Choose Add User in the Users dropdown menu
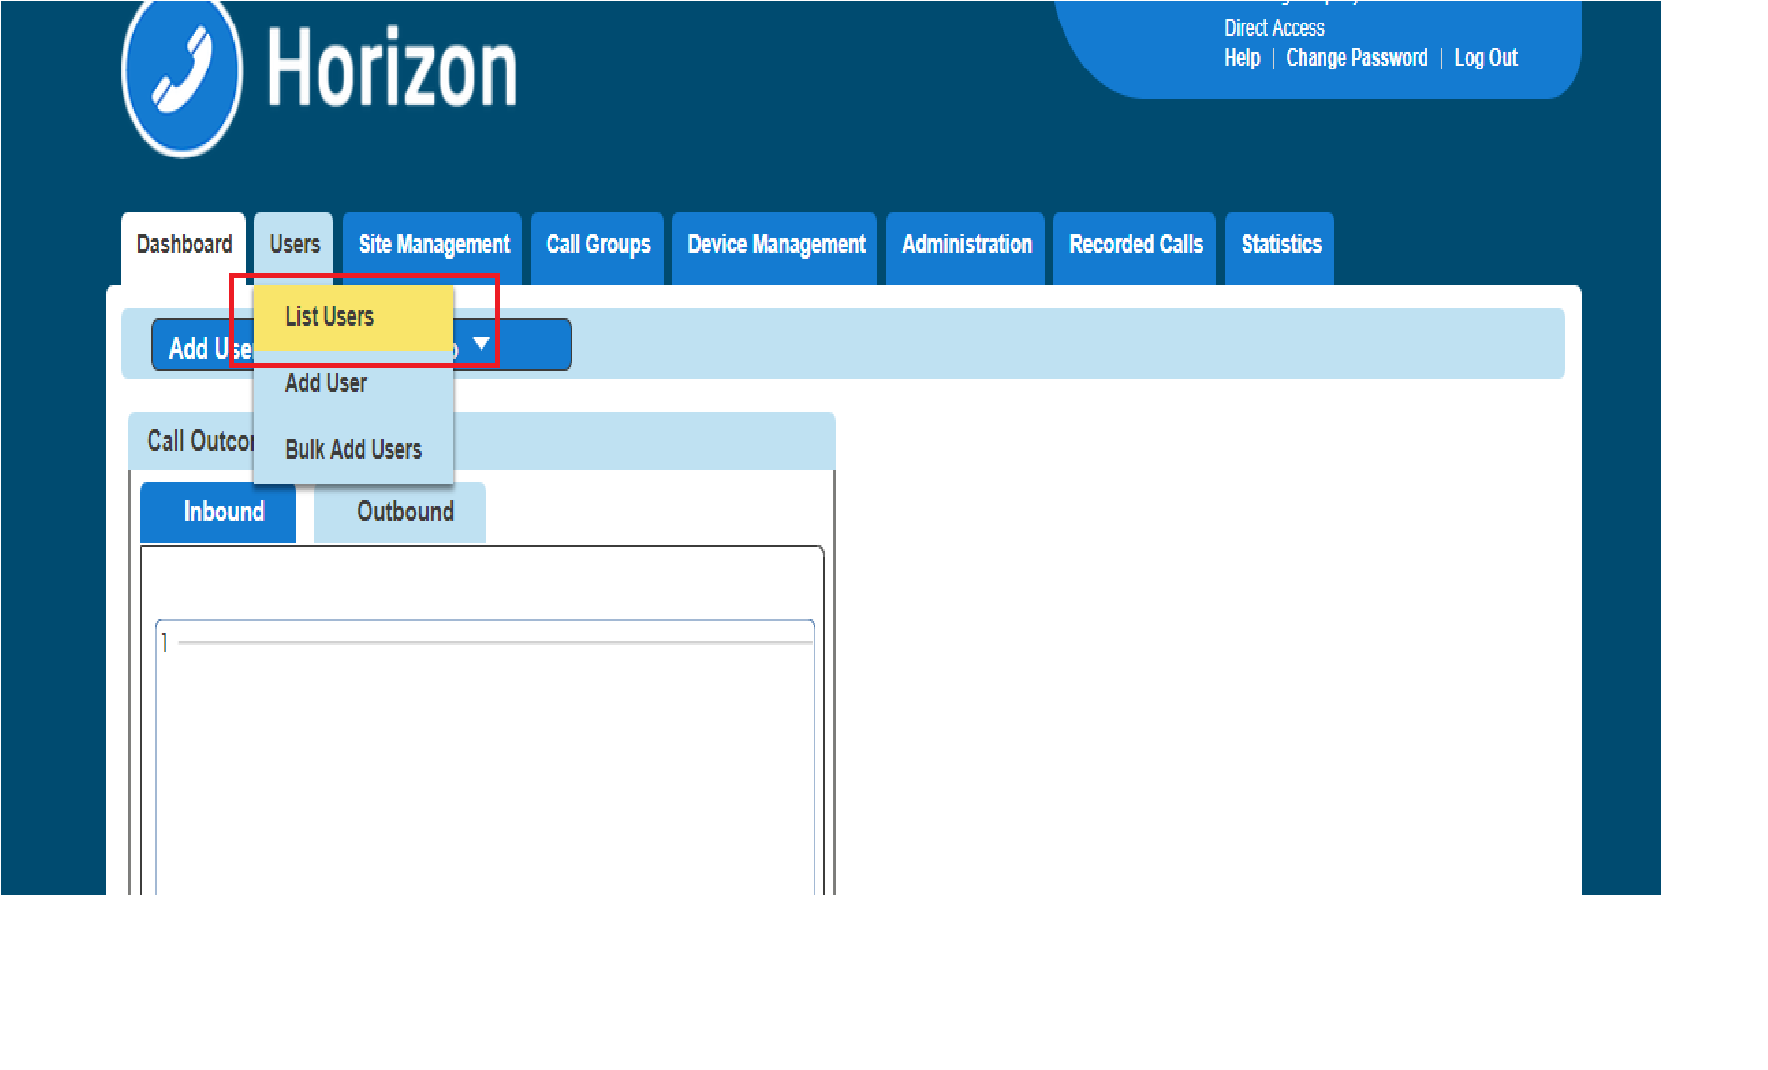This screenshot has height=1070, width=1768. [354, 383]
